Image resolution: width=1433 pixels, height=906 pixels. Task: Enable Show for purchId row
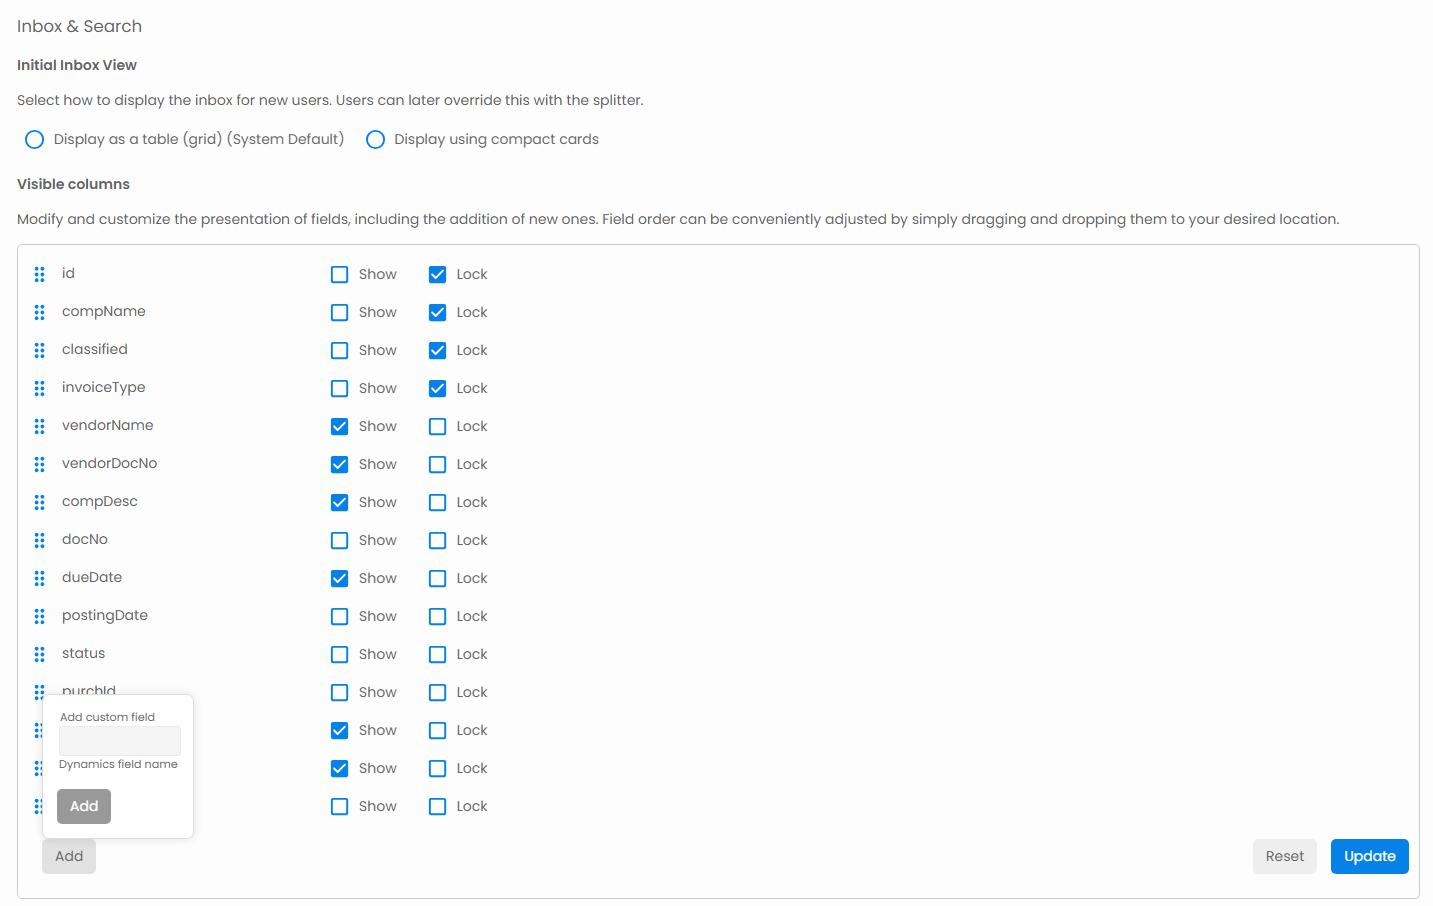coord(340,692)
